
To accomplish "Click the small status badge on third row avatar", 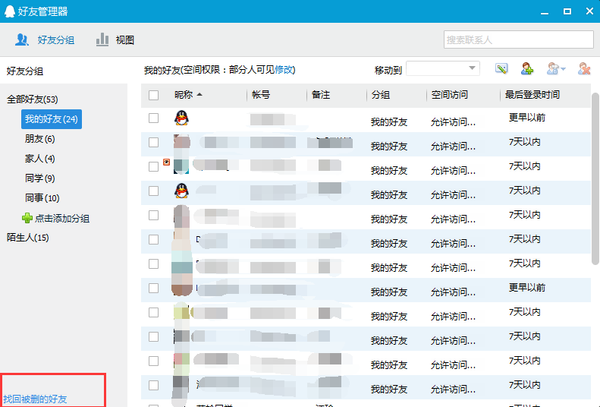I will [x=166, y=162].
